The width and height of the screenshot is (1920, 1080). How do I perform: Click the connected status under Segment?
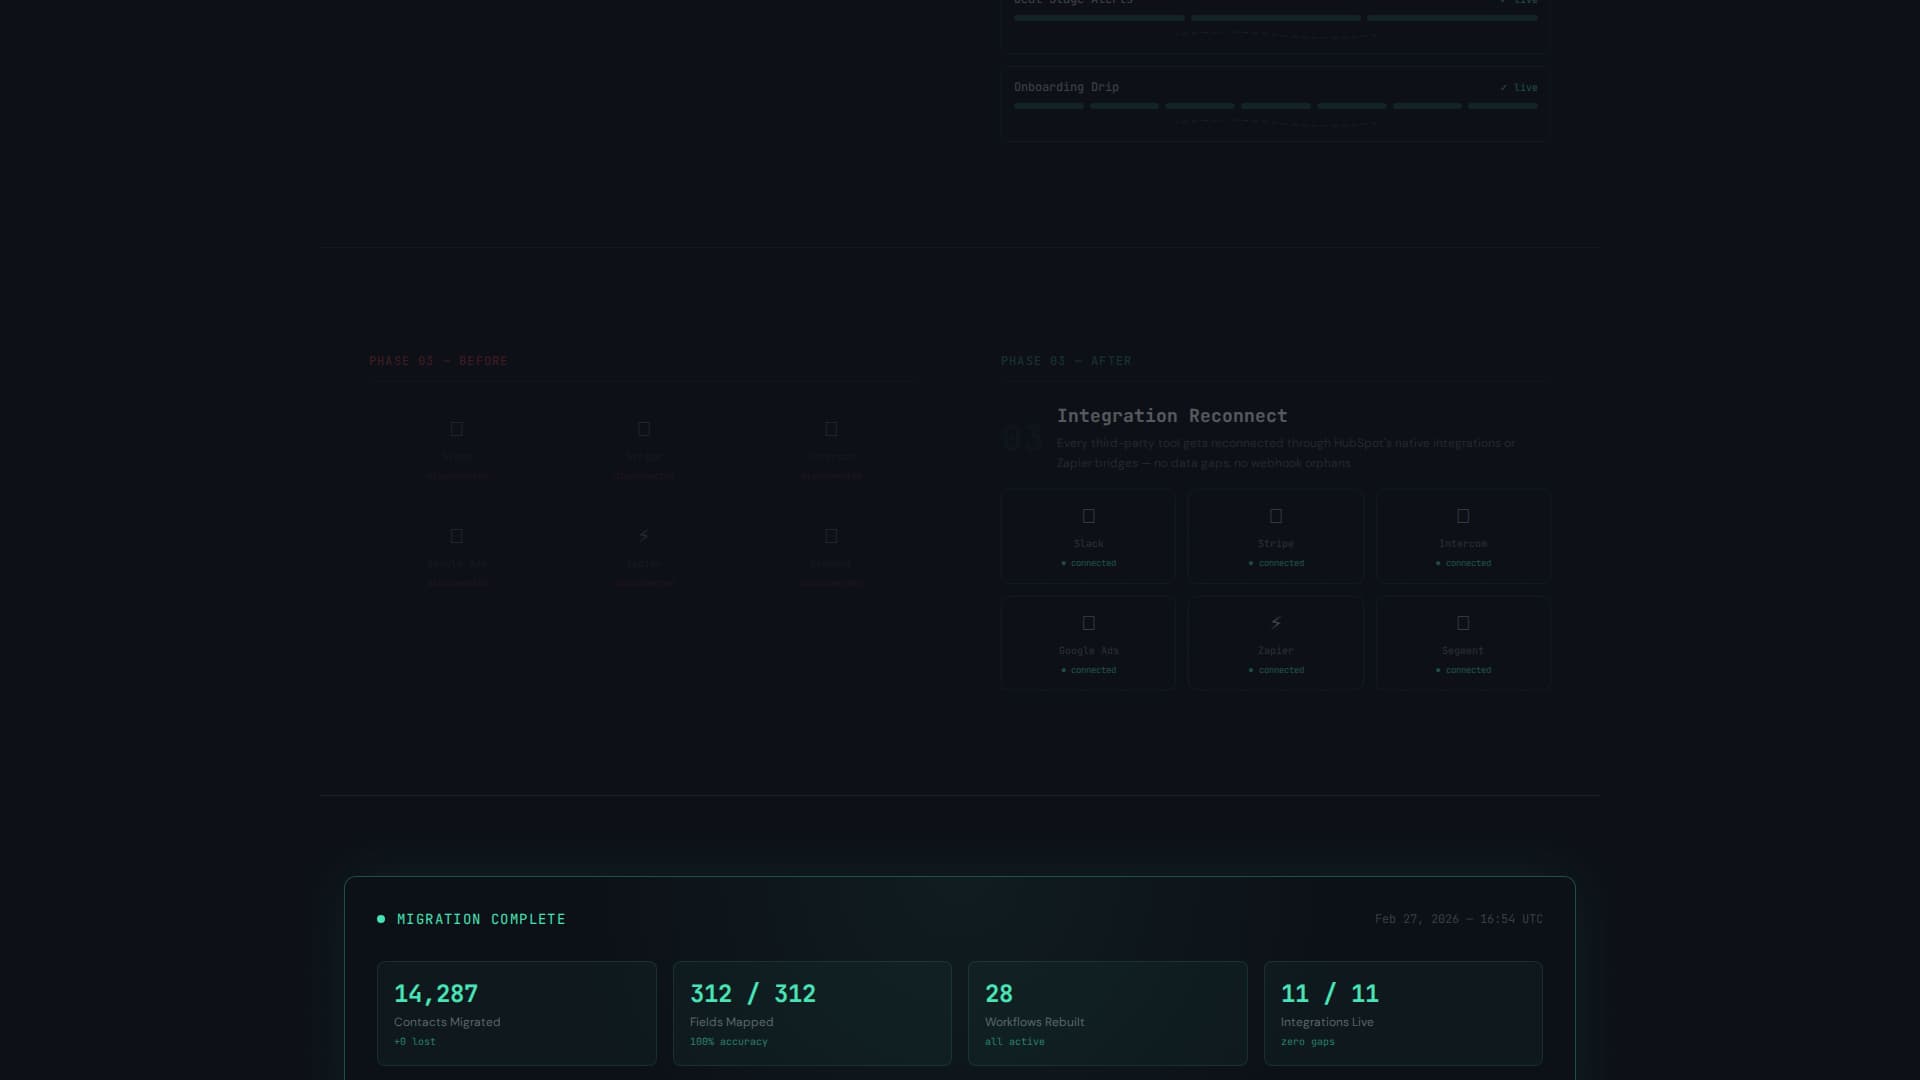tap(1463, 671)
